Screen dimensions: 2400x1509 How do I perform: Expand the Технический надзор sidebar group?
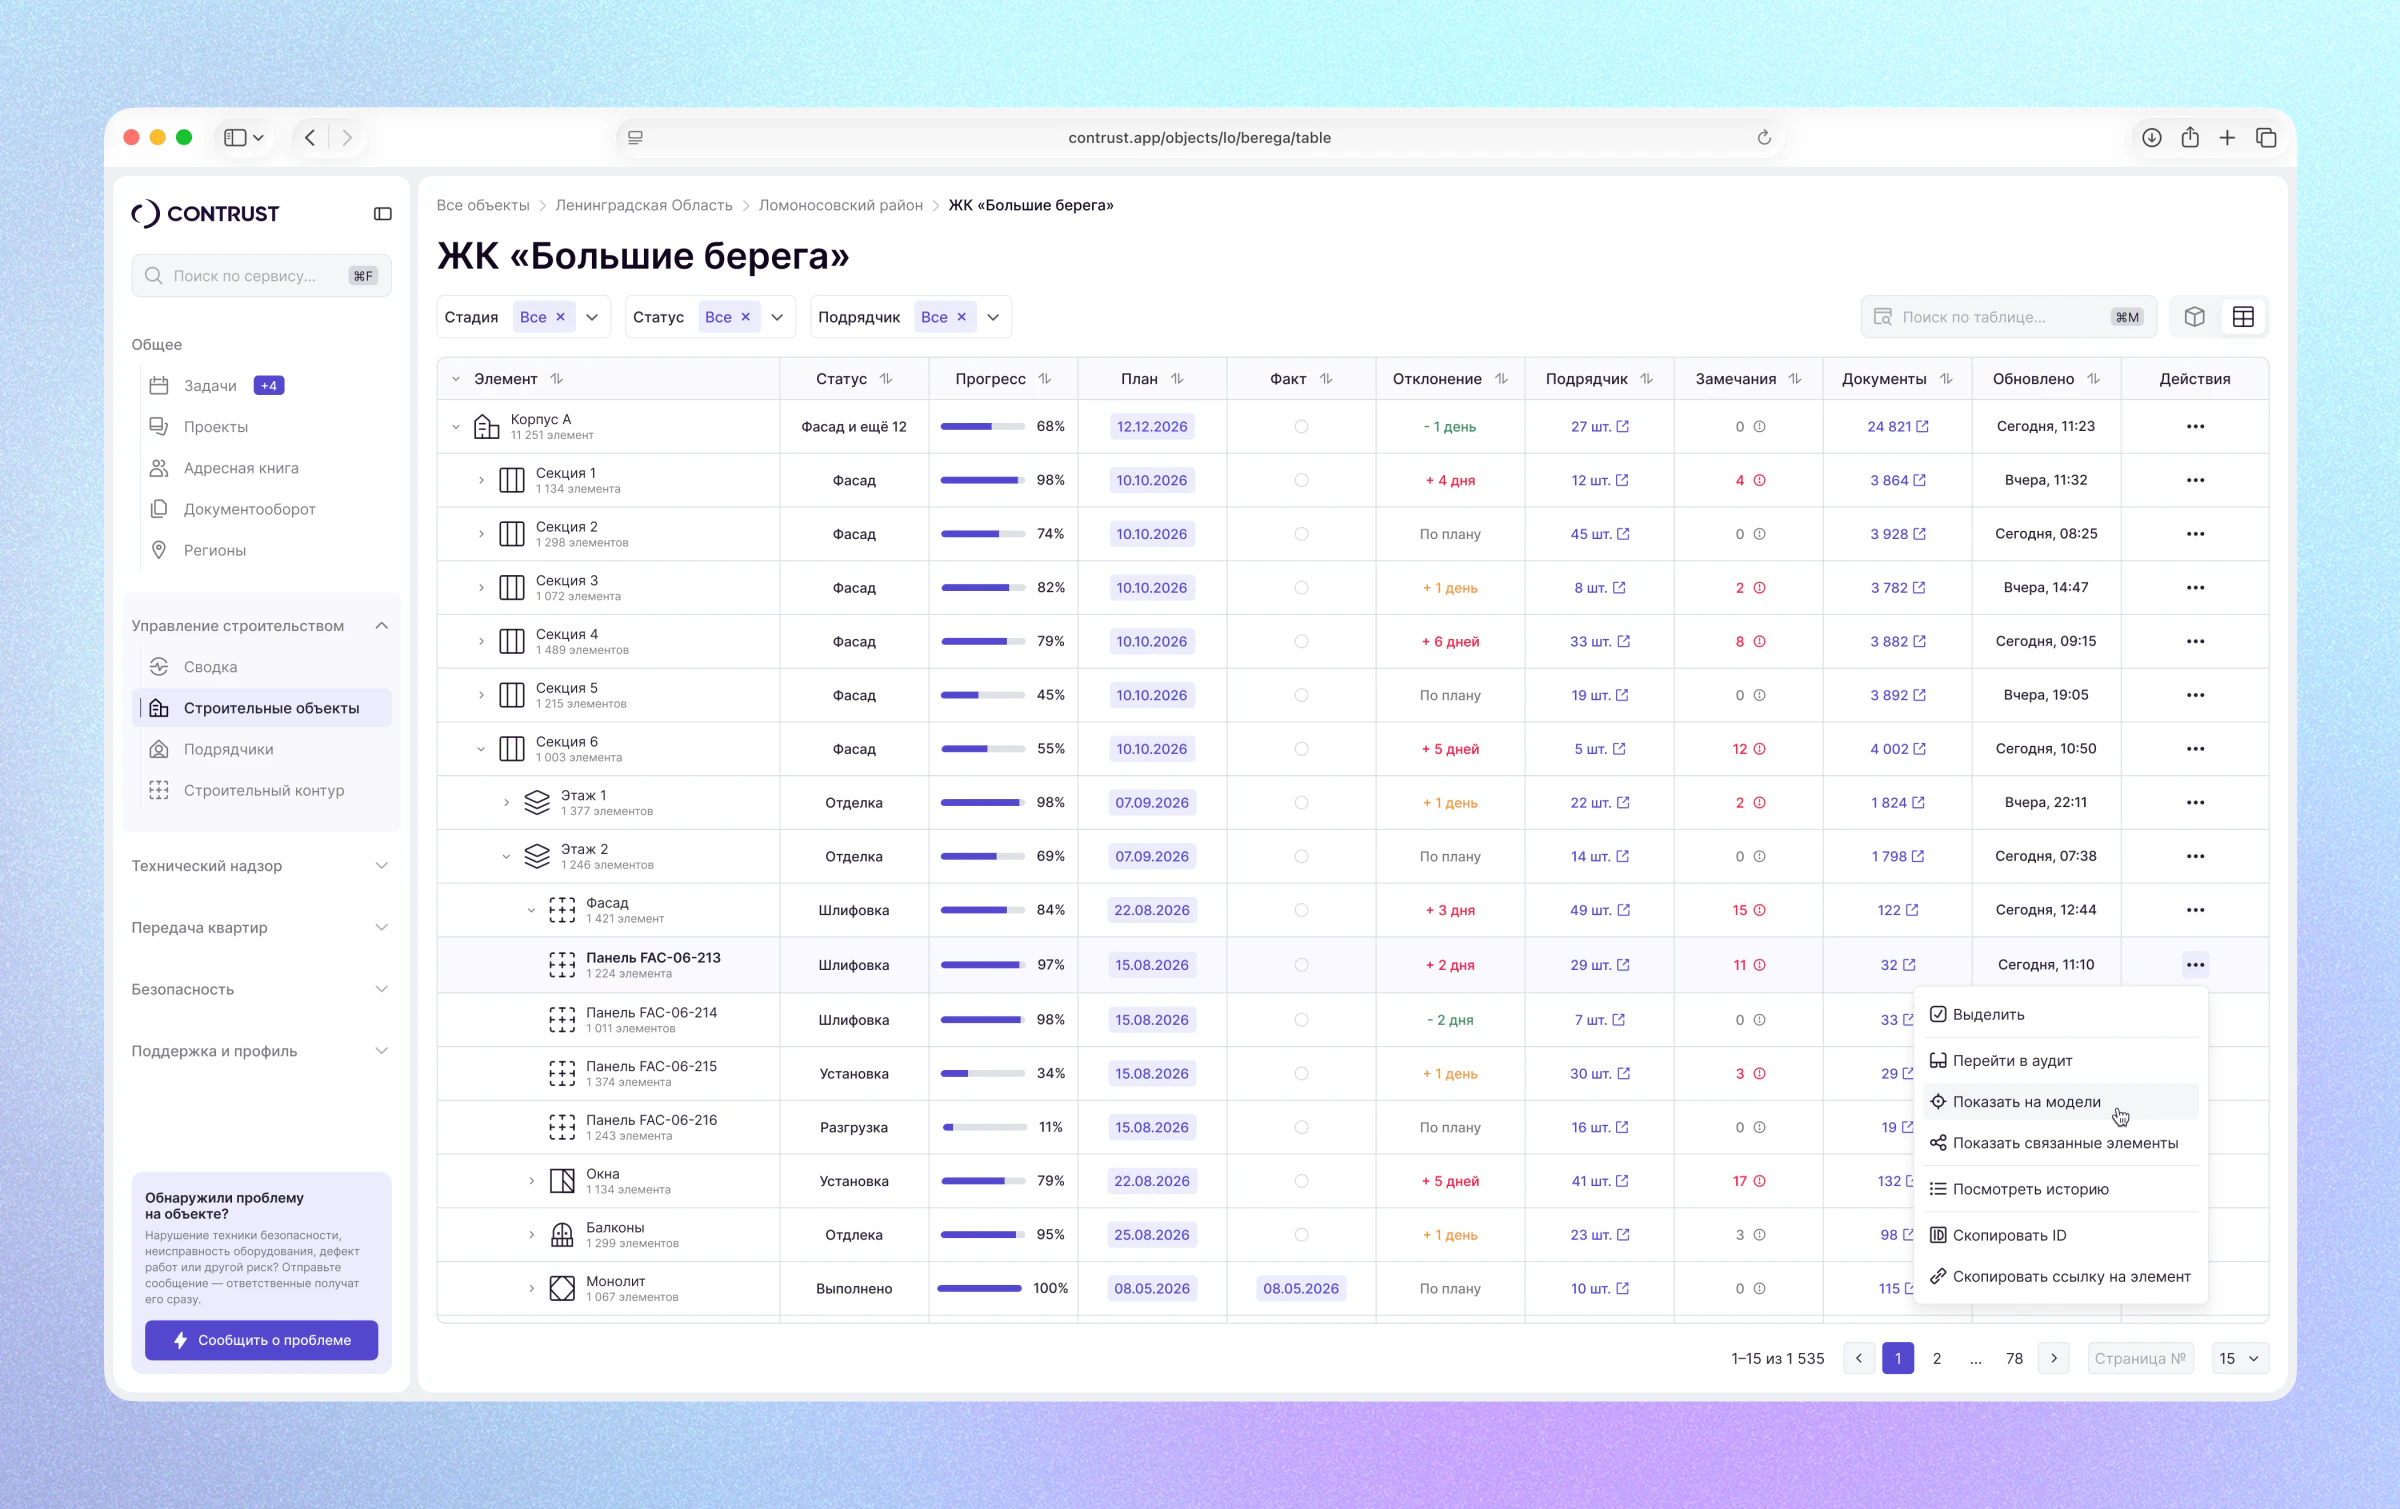381,866
